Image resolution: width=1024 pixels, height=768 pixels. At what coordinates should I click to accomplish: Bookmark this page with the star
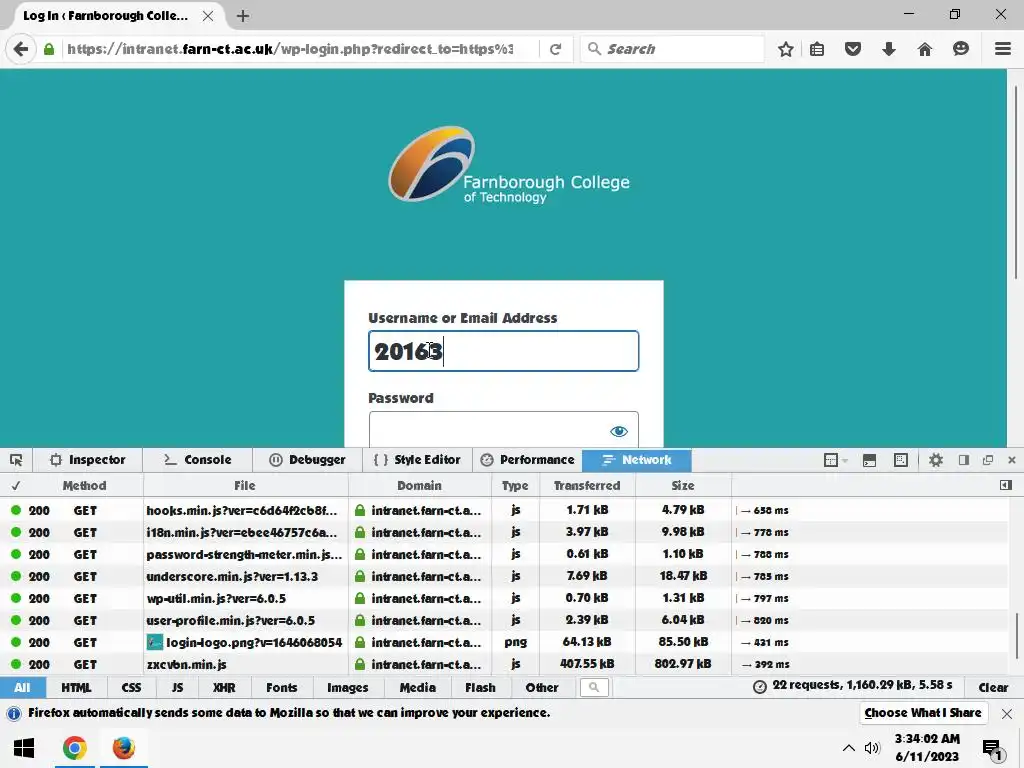click(x=786, y=49)
